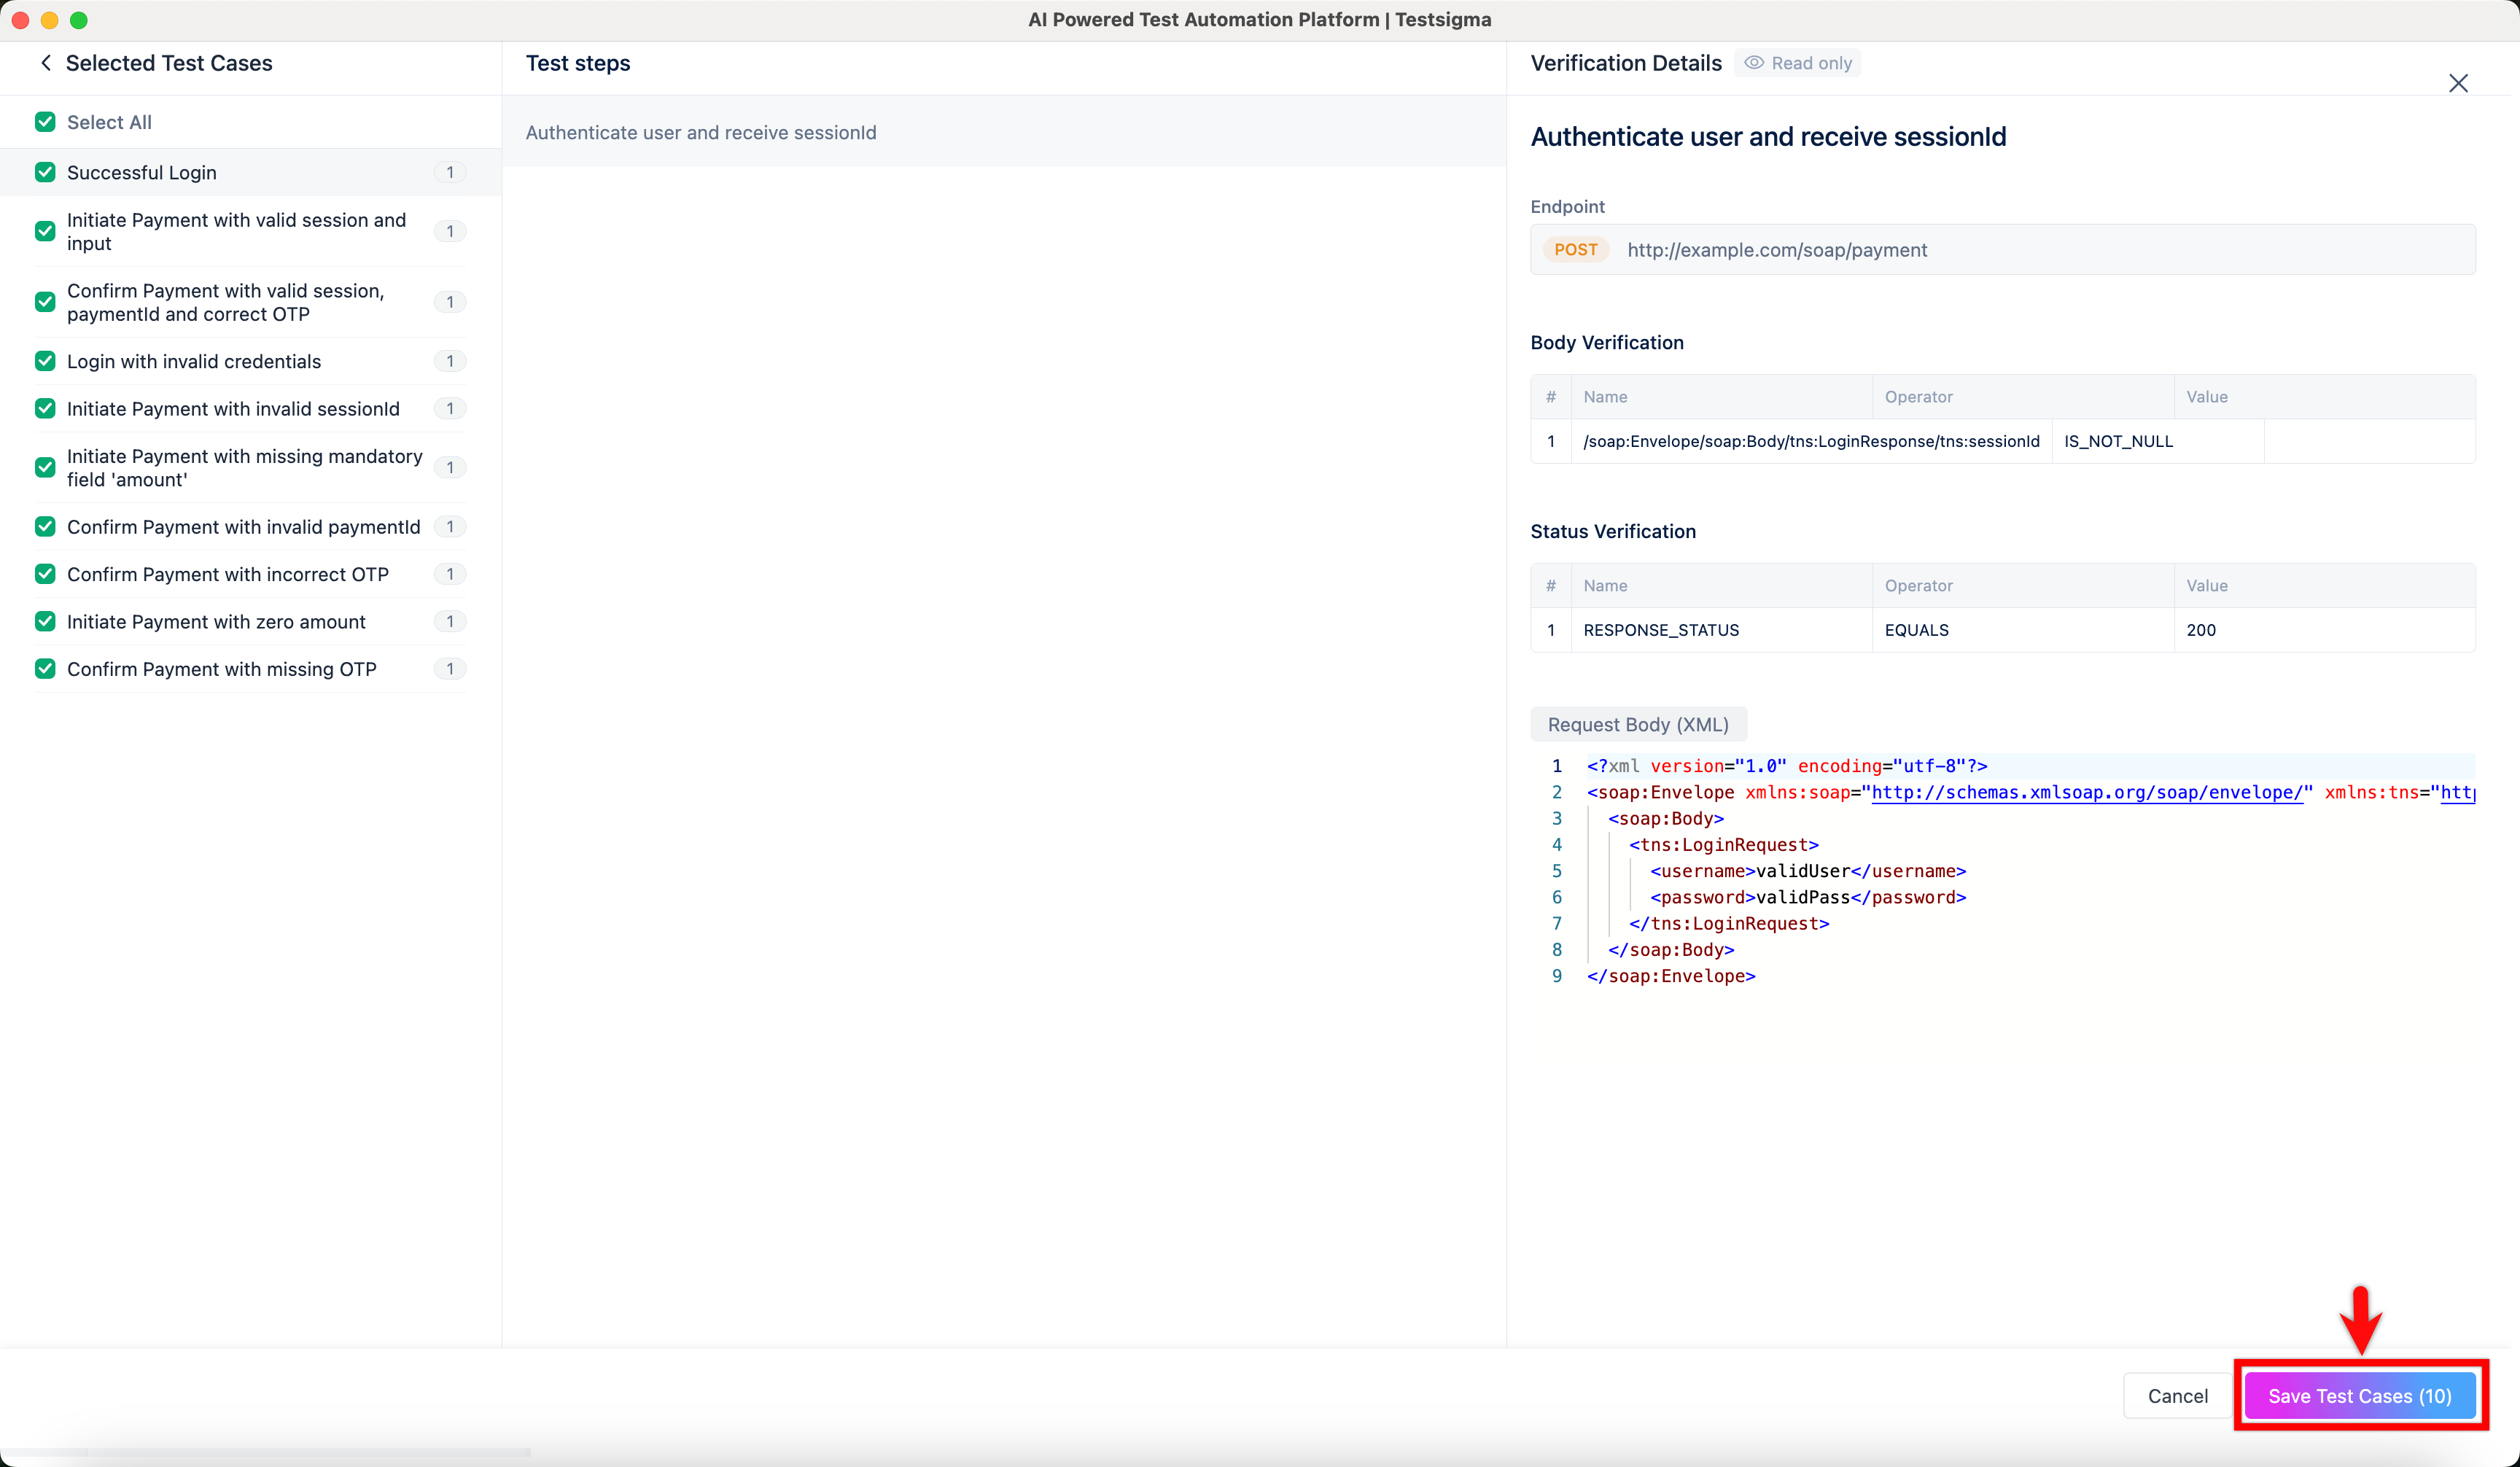Click the macOS red close window button
The width and height of the screenshot is (2520, 1467).
[20, 20]
